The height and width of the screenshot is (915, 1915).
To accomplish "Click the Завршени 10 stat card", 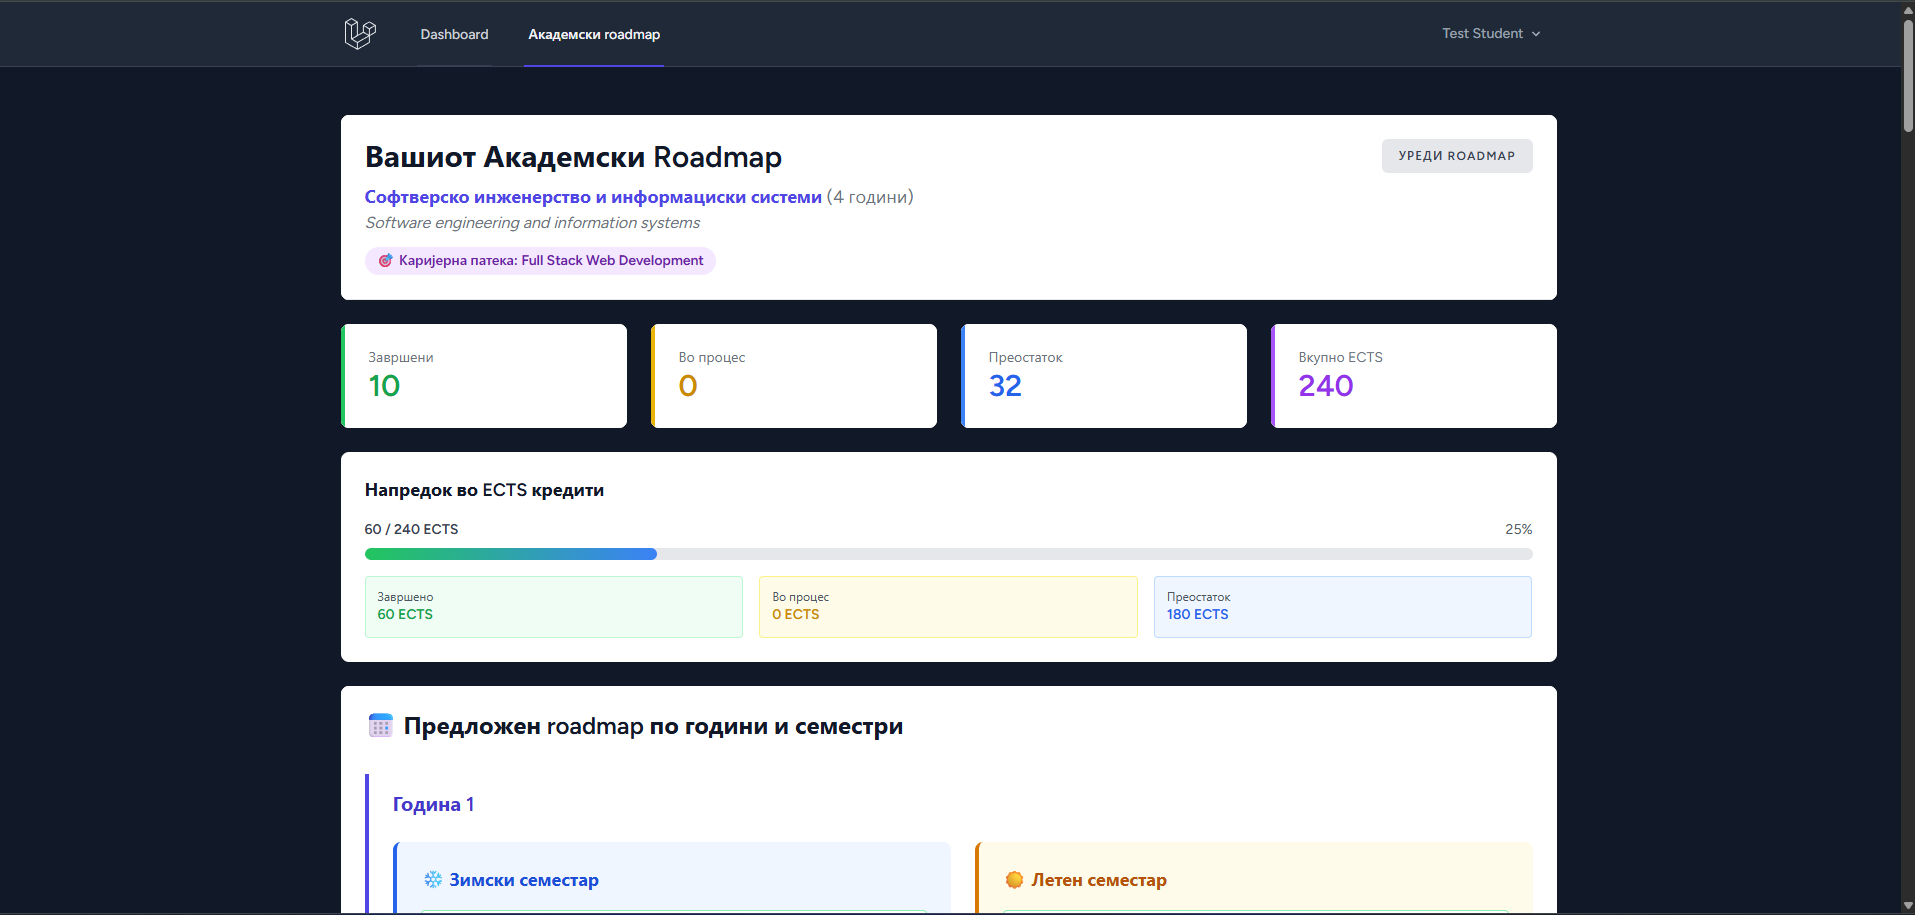I will click(x=484, y=376).
